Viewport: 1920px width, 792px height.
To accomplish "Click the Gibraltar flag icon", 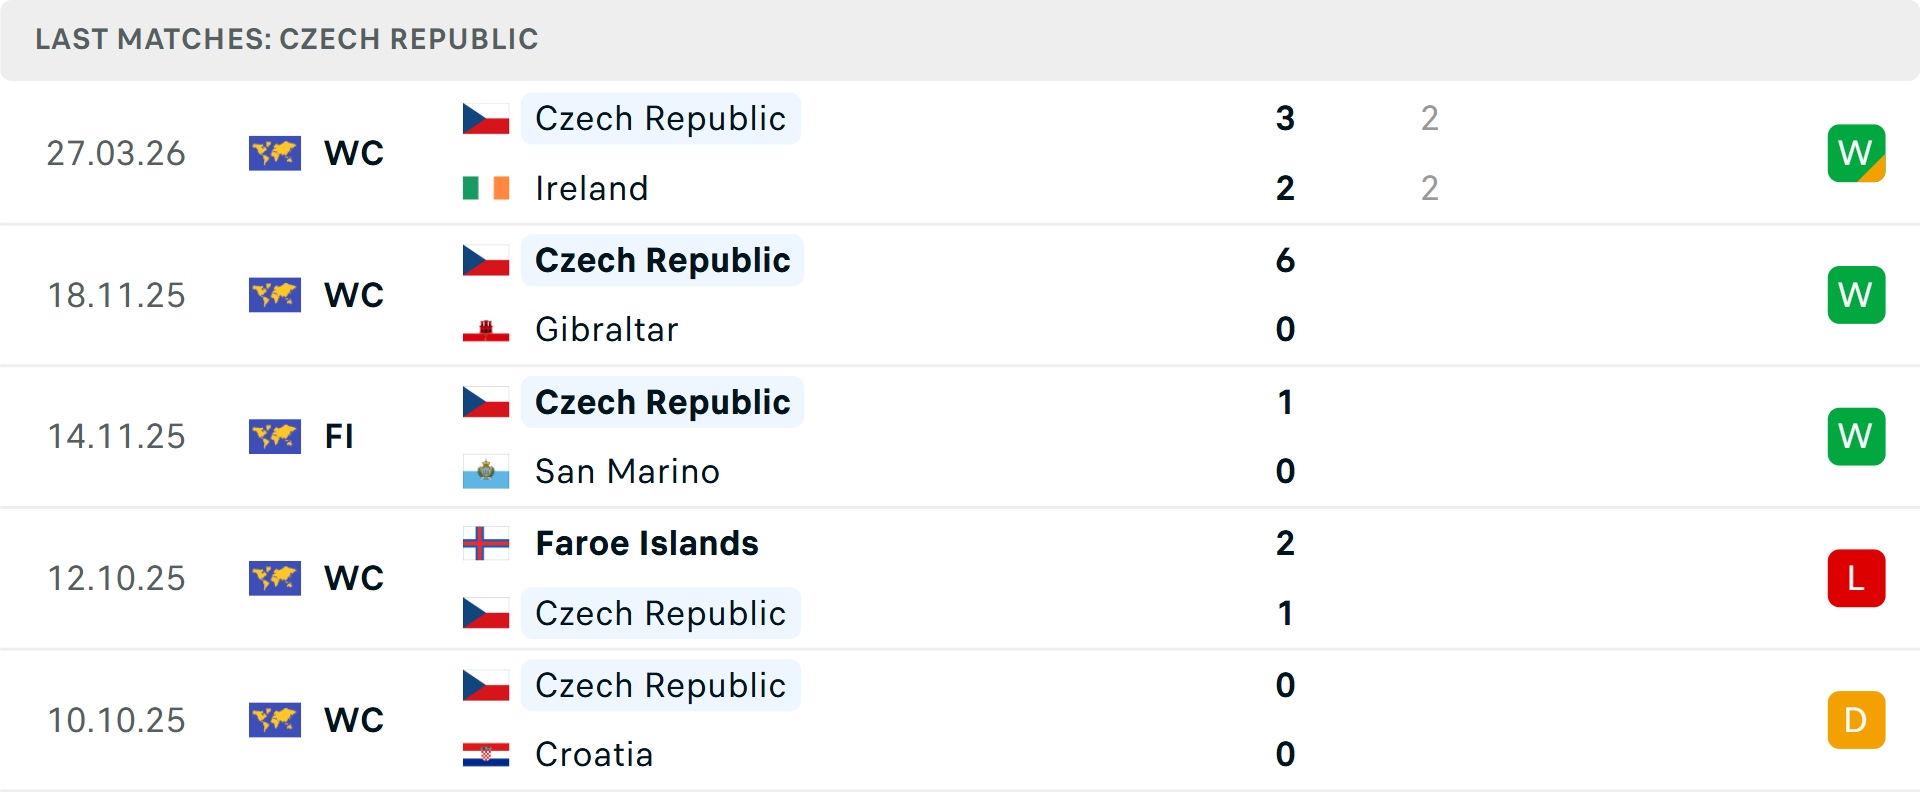I will point(486,330).
